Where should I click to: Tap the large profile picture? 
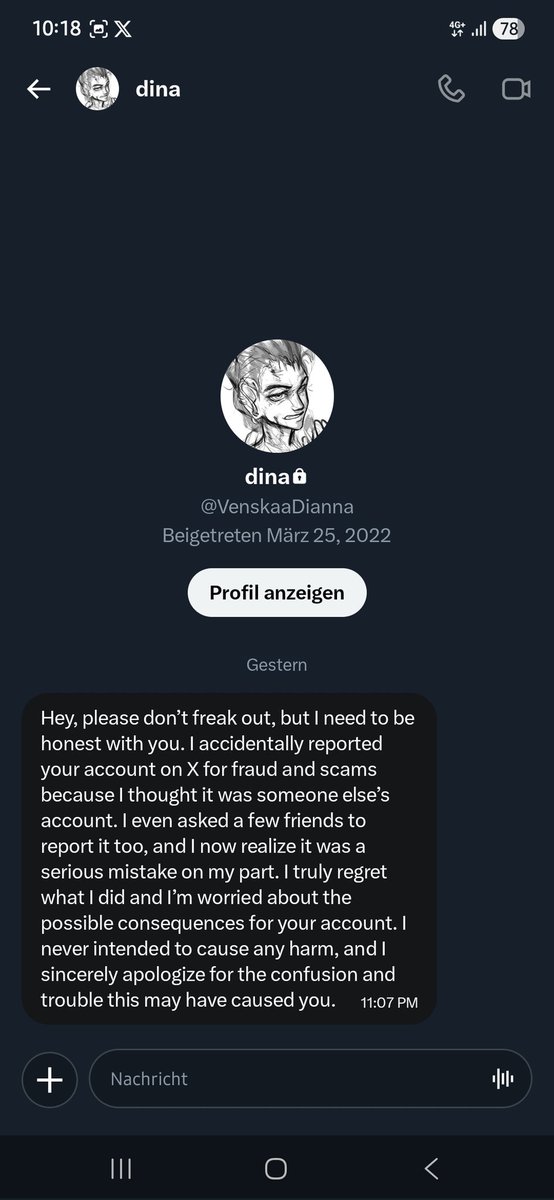pos(277,396)
